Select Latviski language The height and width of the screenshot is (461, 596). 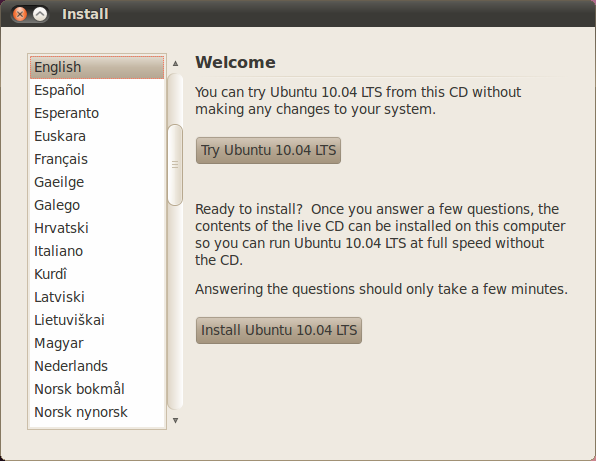pyautogui.click(x=97, y=297)
